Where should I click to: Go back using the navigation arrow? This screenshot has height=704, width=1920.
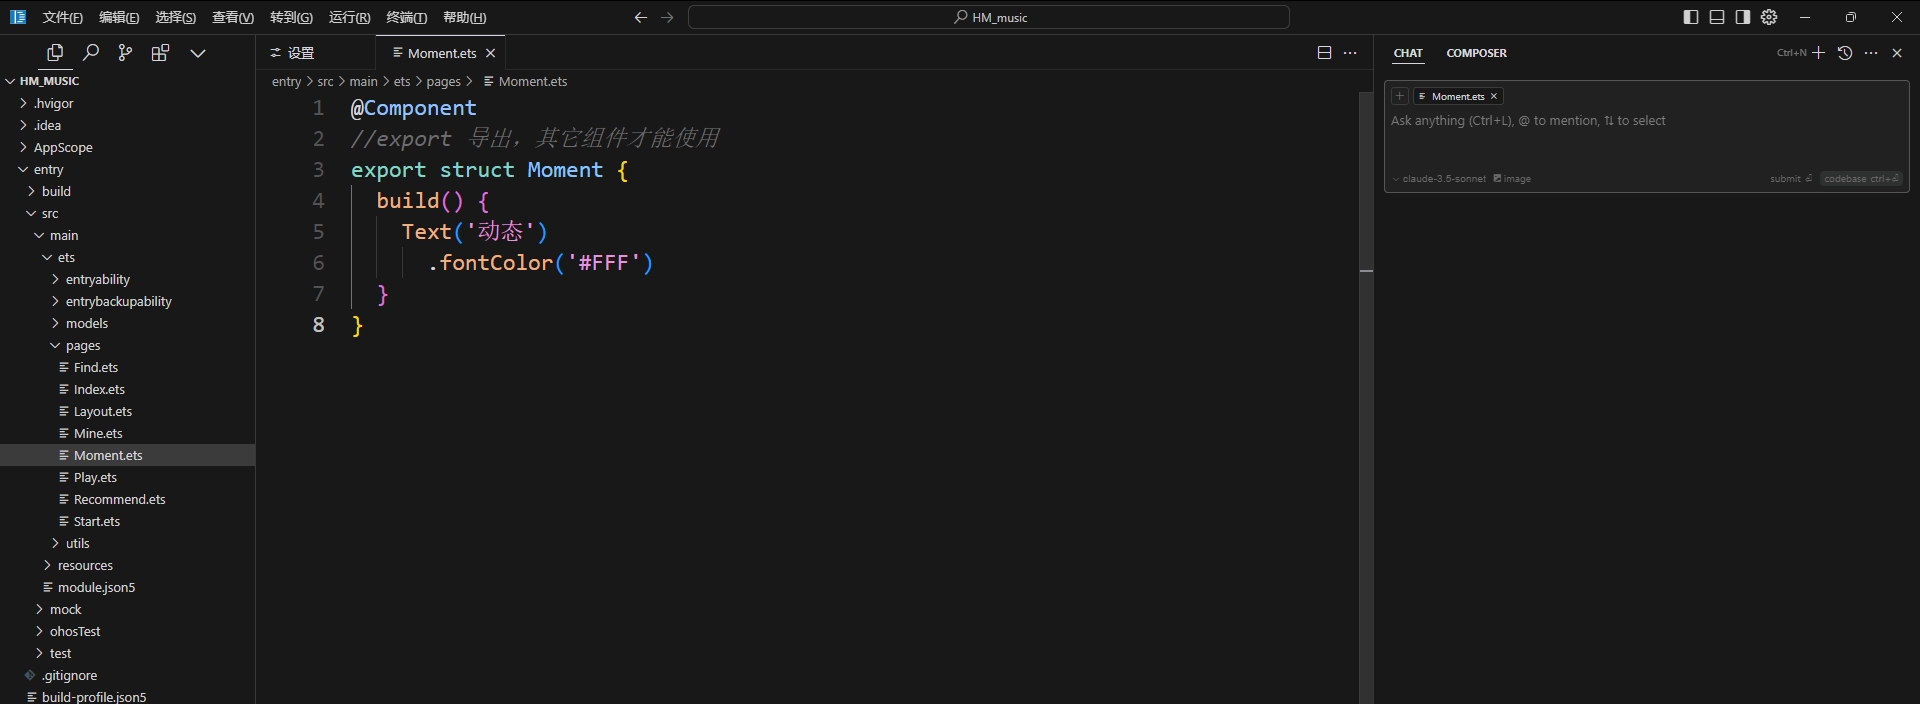tap(641, 17)
